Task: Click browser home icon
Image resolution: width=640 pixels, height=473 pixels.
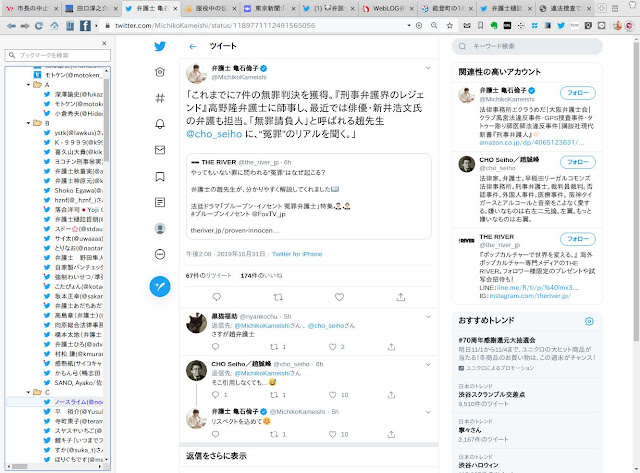Action: tap(54, 26)
